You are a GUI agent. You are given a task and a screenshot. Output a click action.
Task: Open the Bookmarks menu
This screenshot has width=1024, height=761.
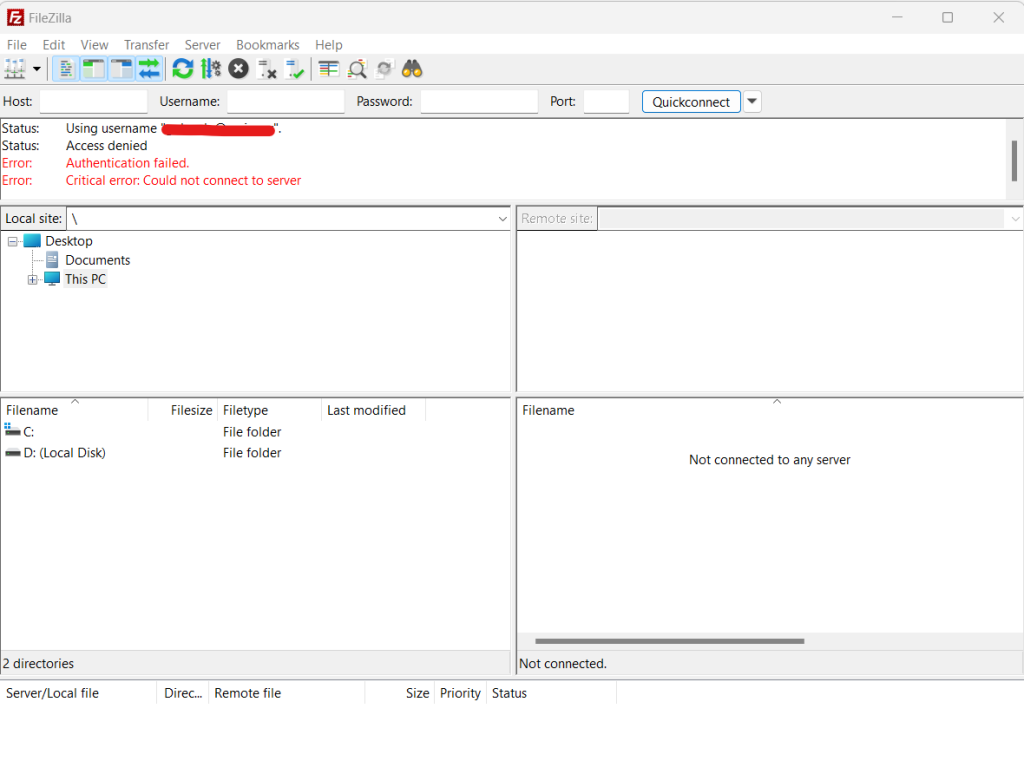pyautogui.click(x=267, y=44)
